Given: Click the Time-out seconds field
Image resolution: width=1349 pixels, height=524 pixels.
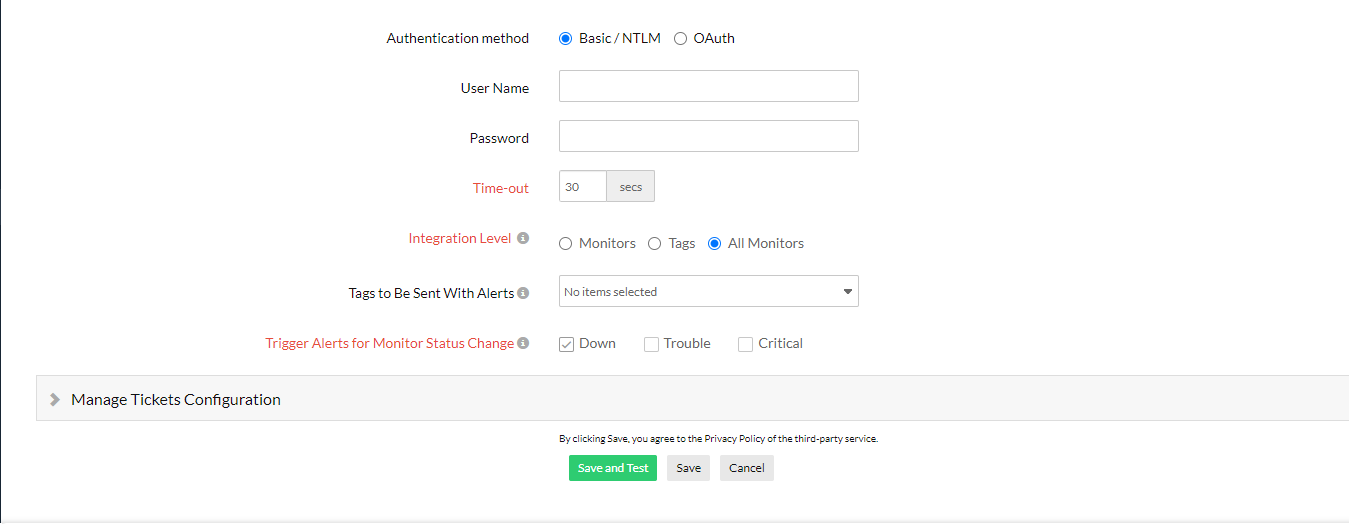Looking at the screenshot, I should click(x=582, y=187).
